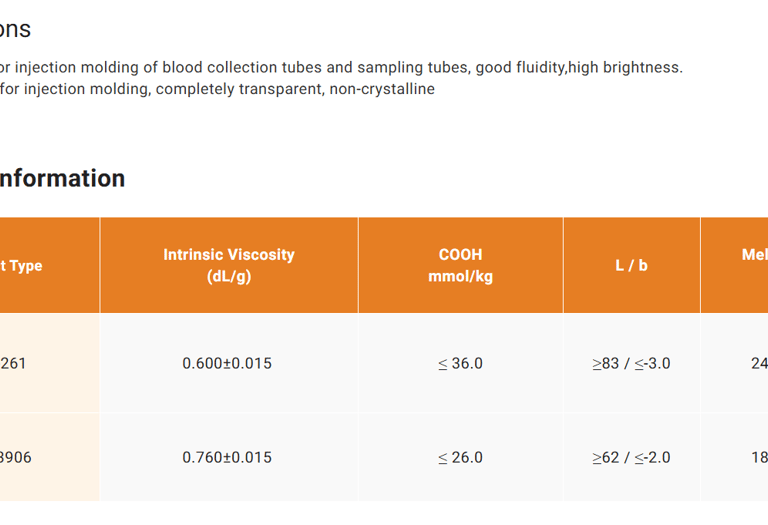Select the 0.760±0.015 viscosity cell
Screen dimensions: 768x525
227,457
